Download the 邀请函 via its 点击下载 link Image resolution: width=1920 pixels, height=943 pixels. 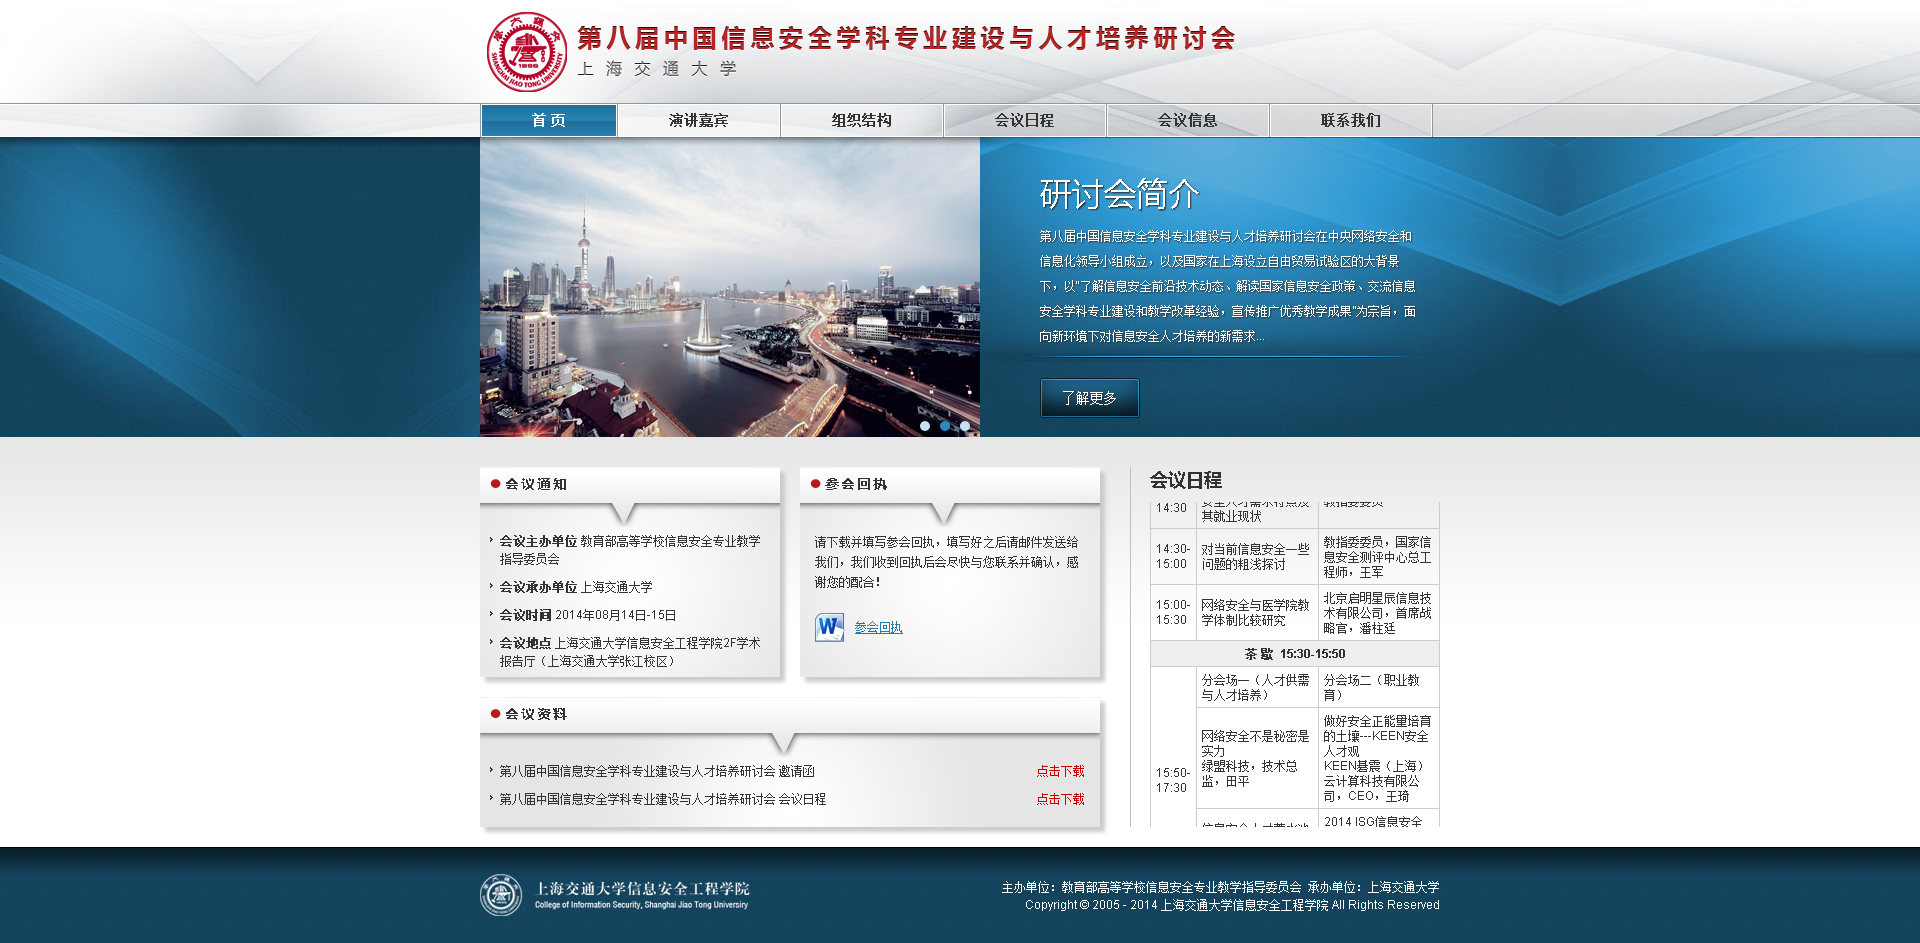point(1060,771)
